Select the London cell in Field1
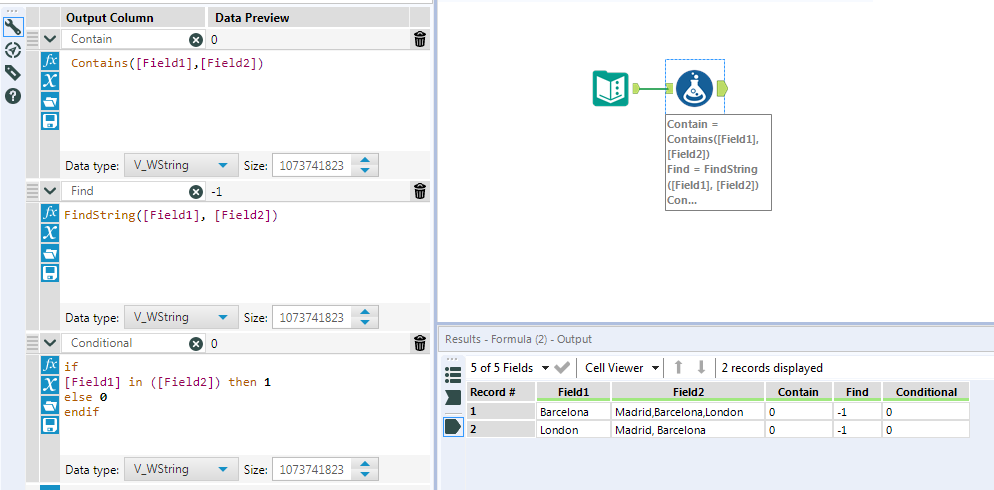This screenshot has height=490, width=994. [x=574, y=430]
